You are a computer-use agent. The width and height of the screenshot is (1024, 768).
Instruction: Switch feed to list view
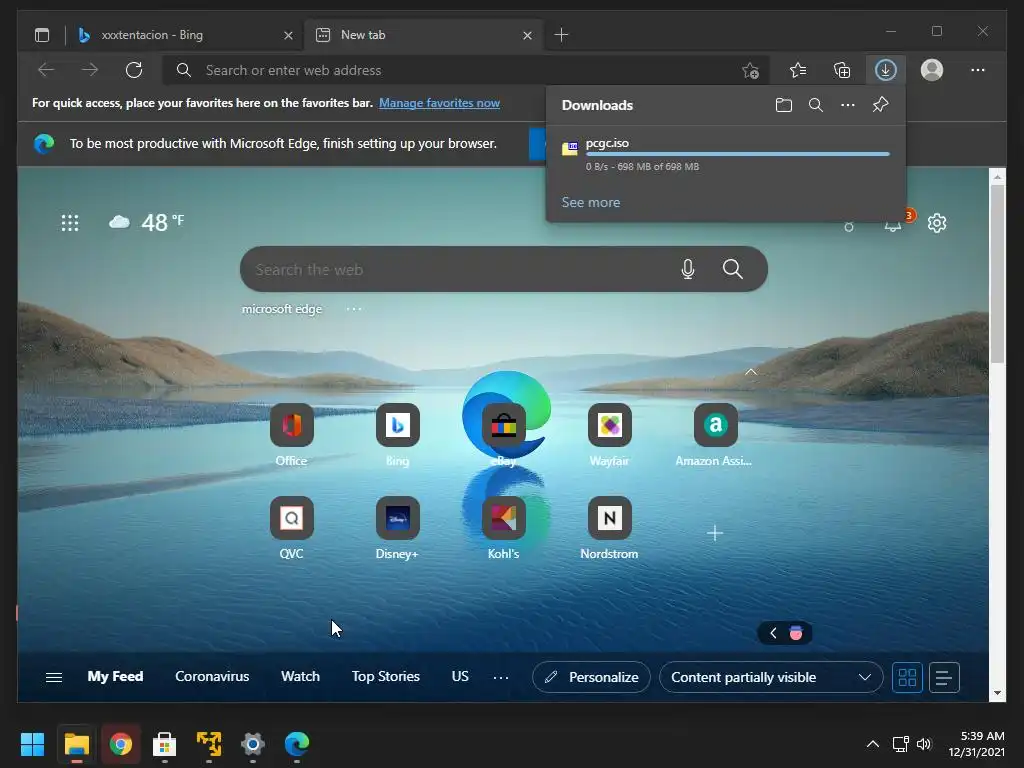(944, 677)
